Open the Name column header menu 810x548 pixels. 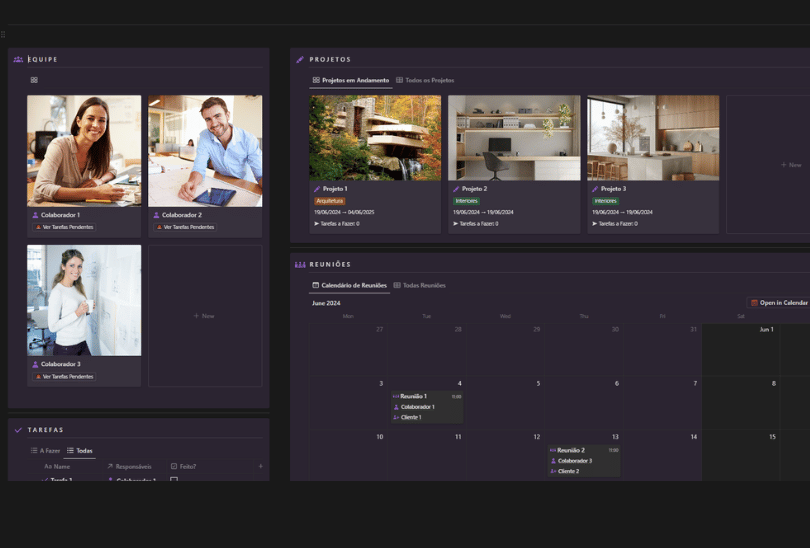point(57,466)
